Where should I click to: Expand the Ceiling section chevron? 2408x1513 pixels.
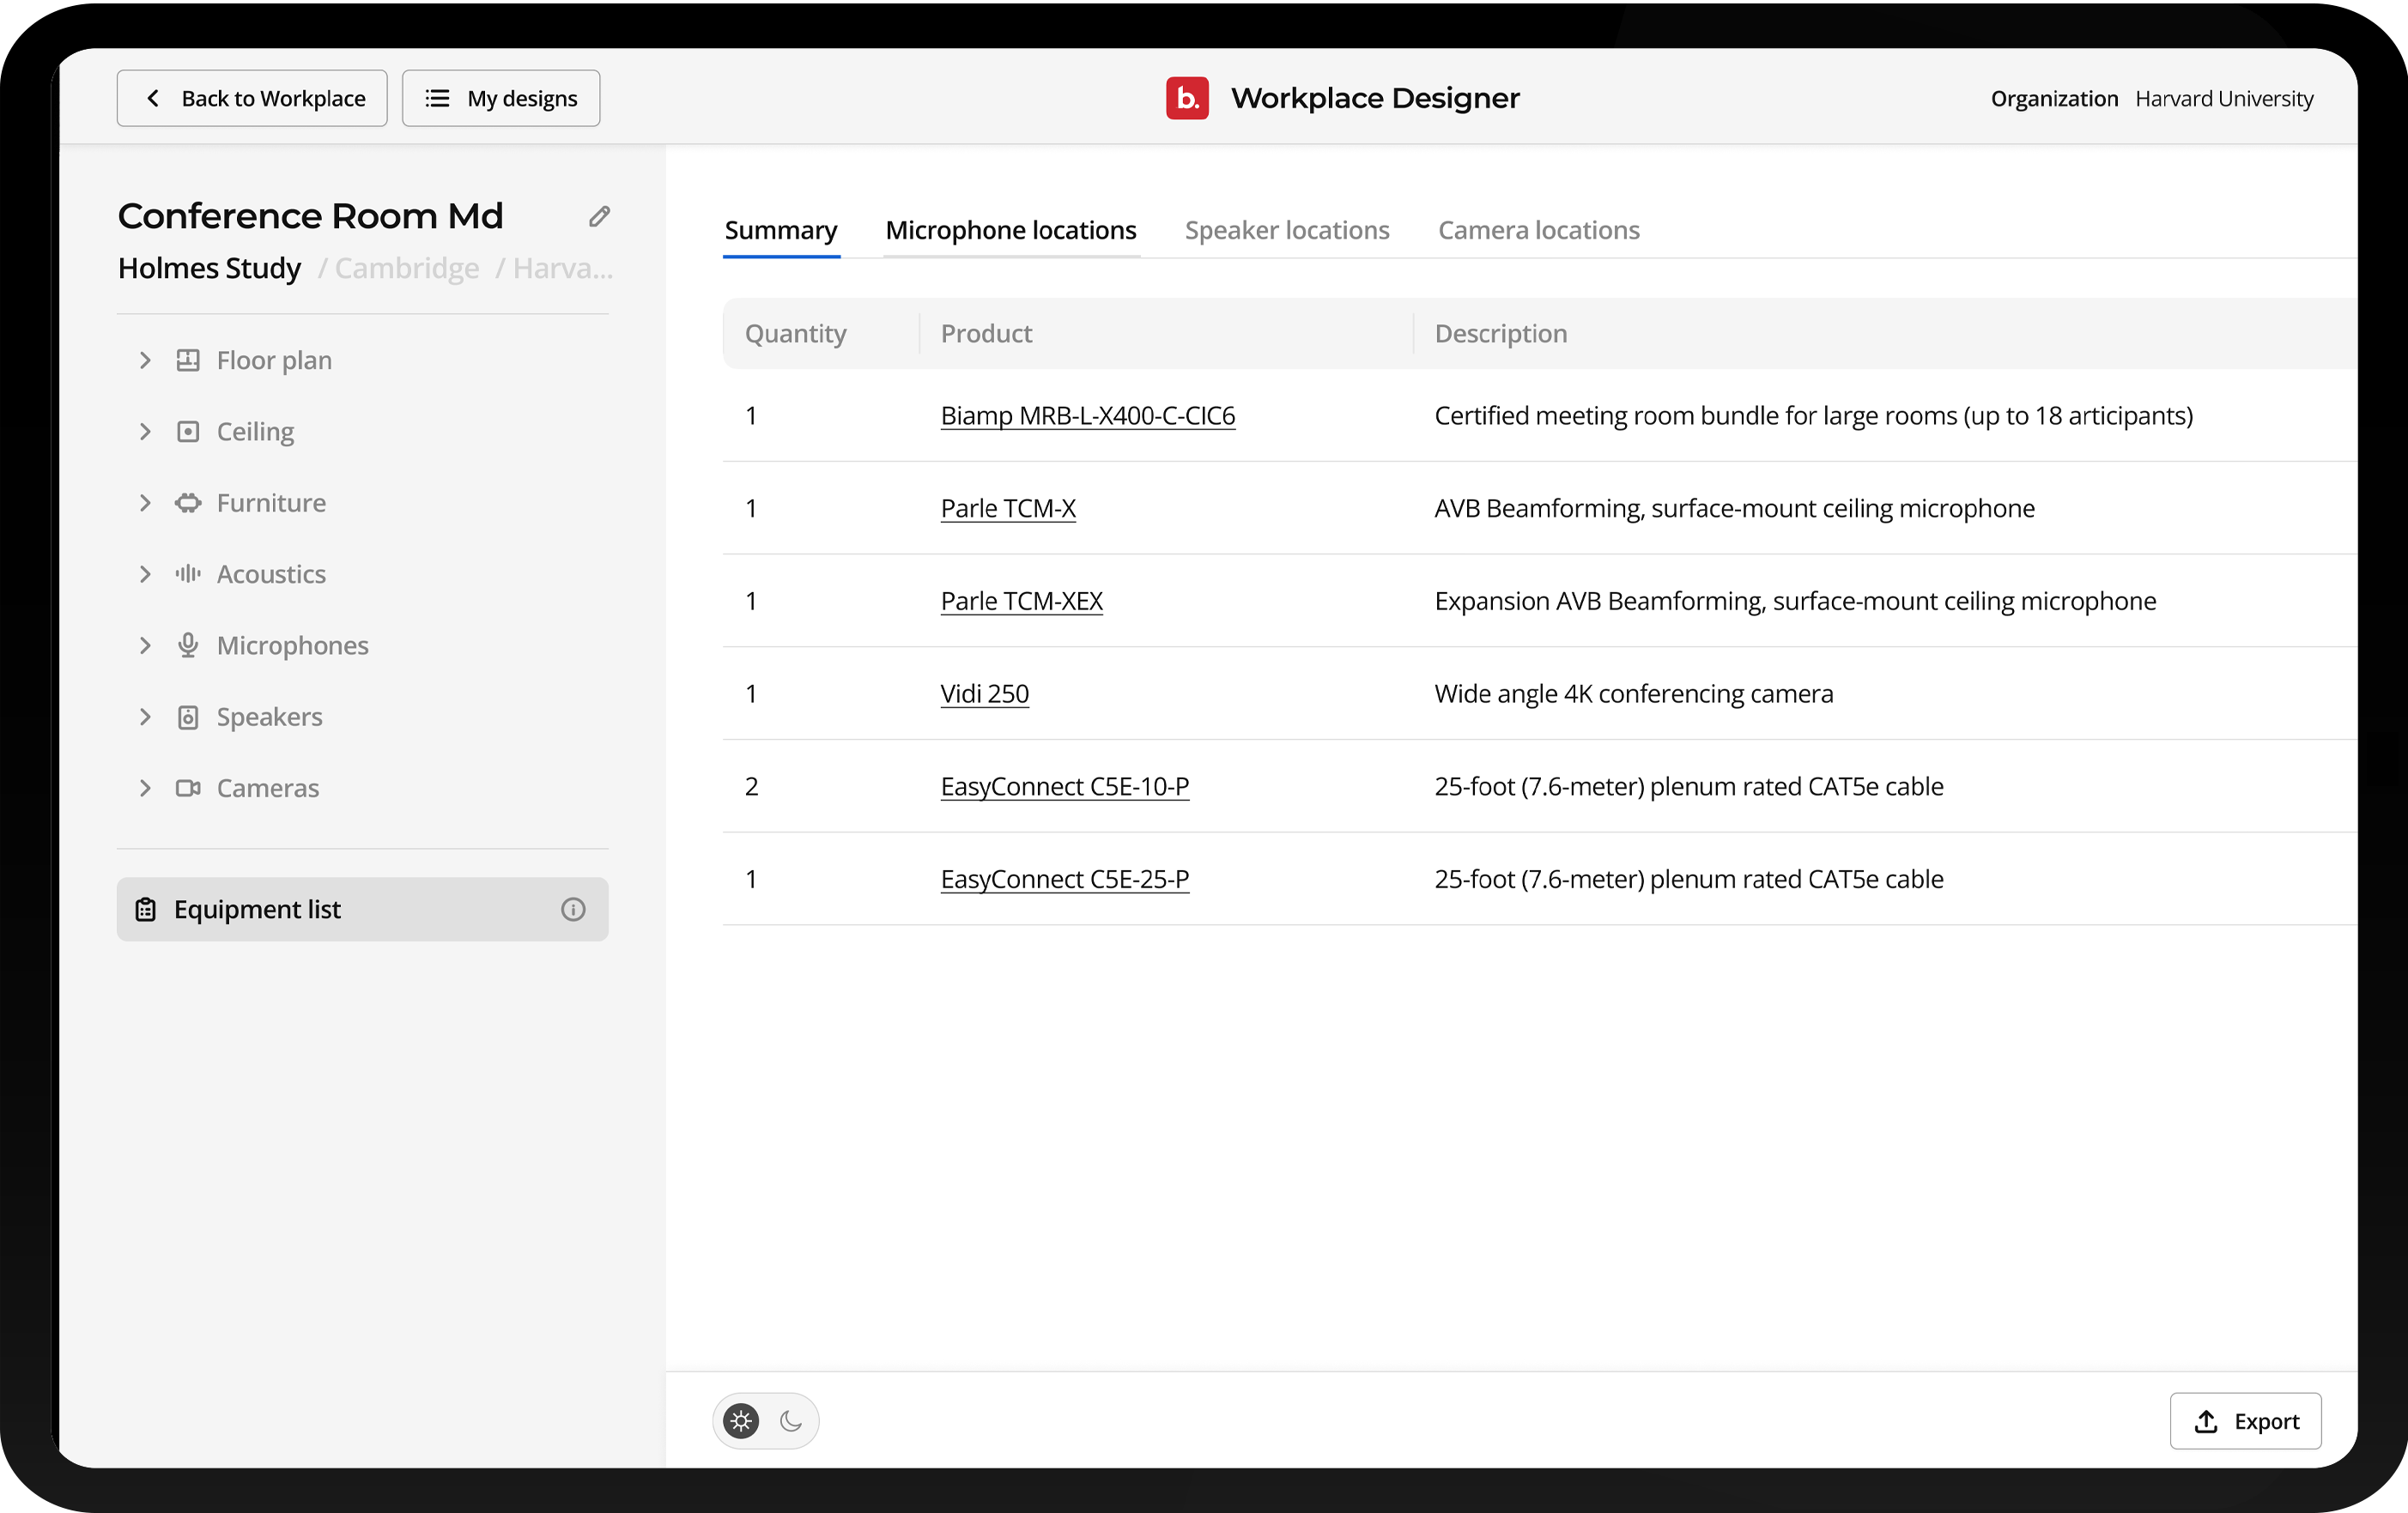pyautogui.click(x=145, y=431)
